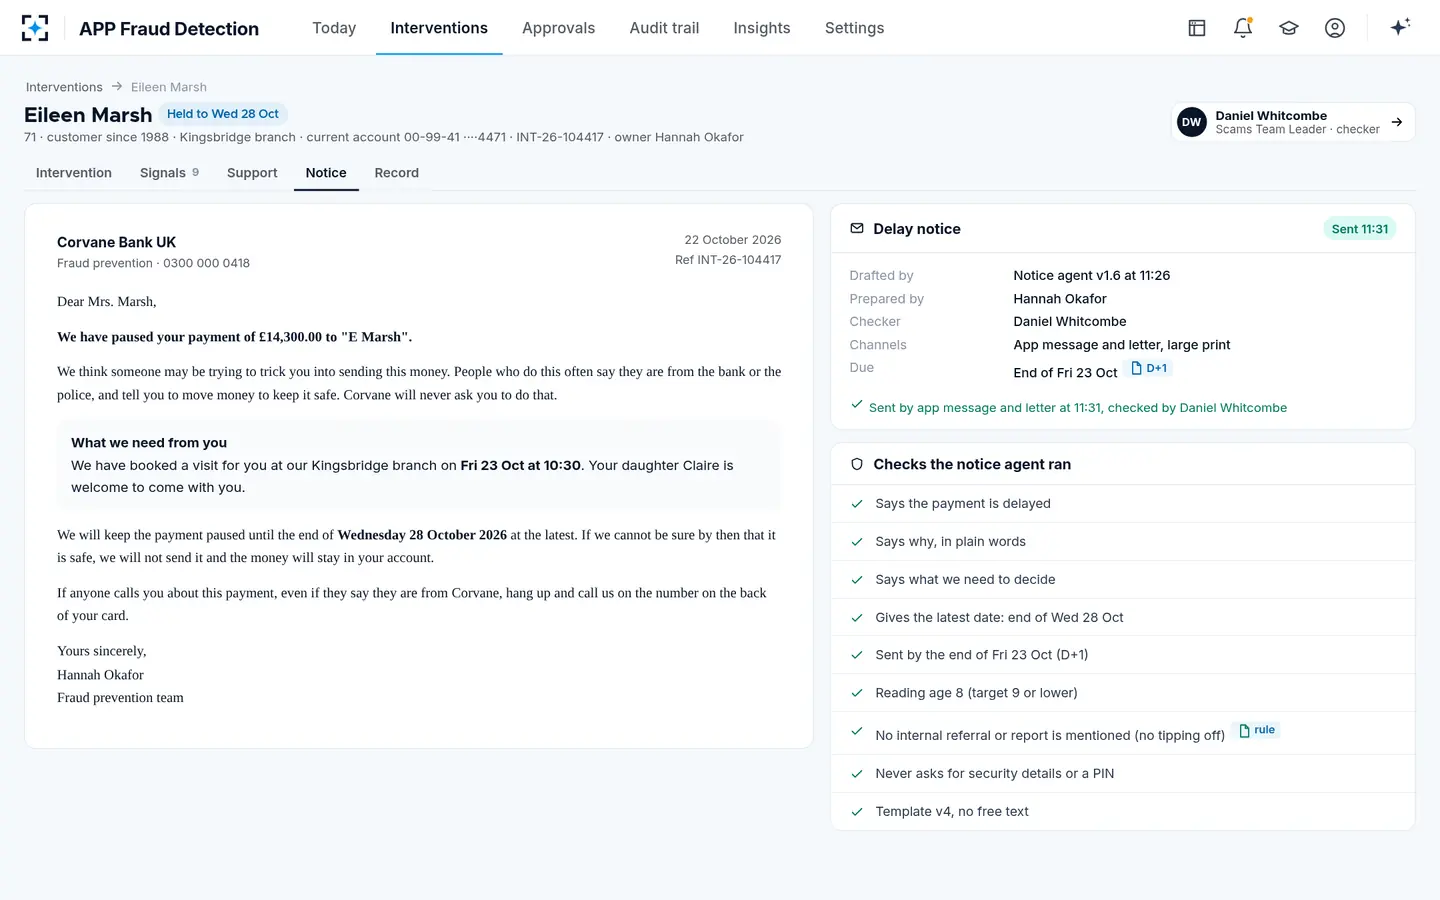Image resolution: width=1440 pixels, height=900 pixels.
Task: Switch to the Intervention sub-tab
Action: [x=74, y=173]
